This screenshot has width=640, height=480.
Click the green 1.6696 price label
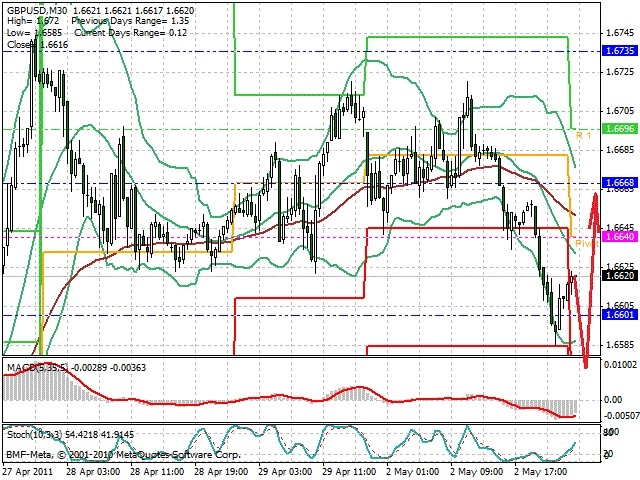tap(620, 129)
